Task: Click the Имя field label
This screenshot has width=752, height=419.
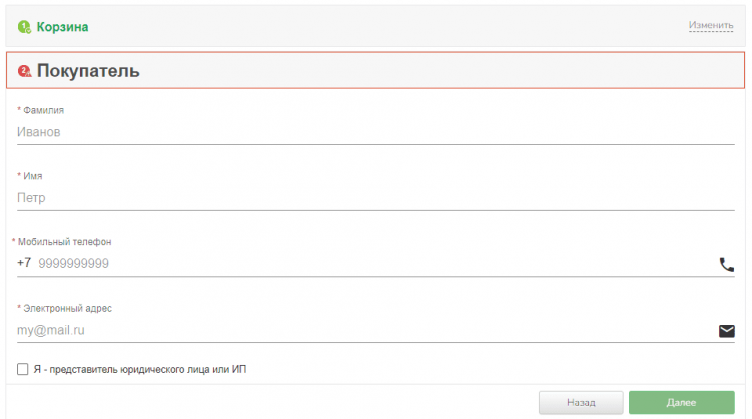Action: pyautogui.click(x=33, y=176)
